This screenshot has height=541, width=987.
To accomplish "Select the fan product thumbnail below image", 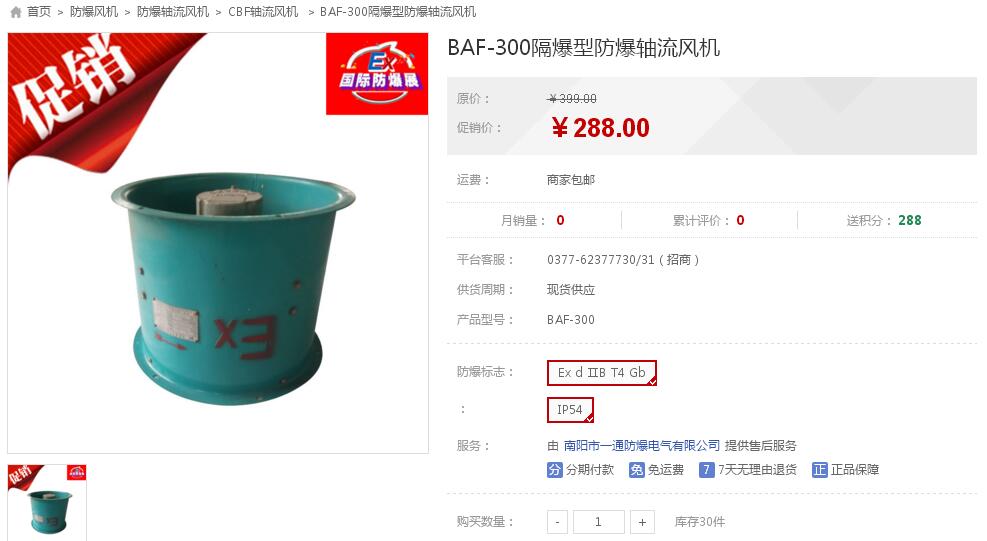I will pos(47,503).
